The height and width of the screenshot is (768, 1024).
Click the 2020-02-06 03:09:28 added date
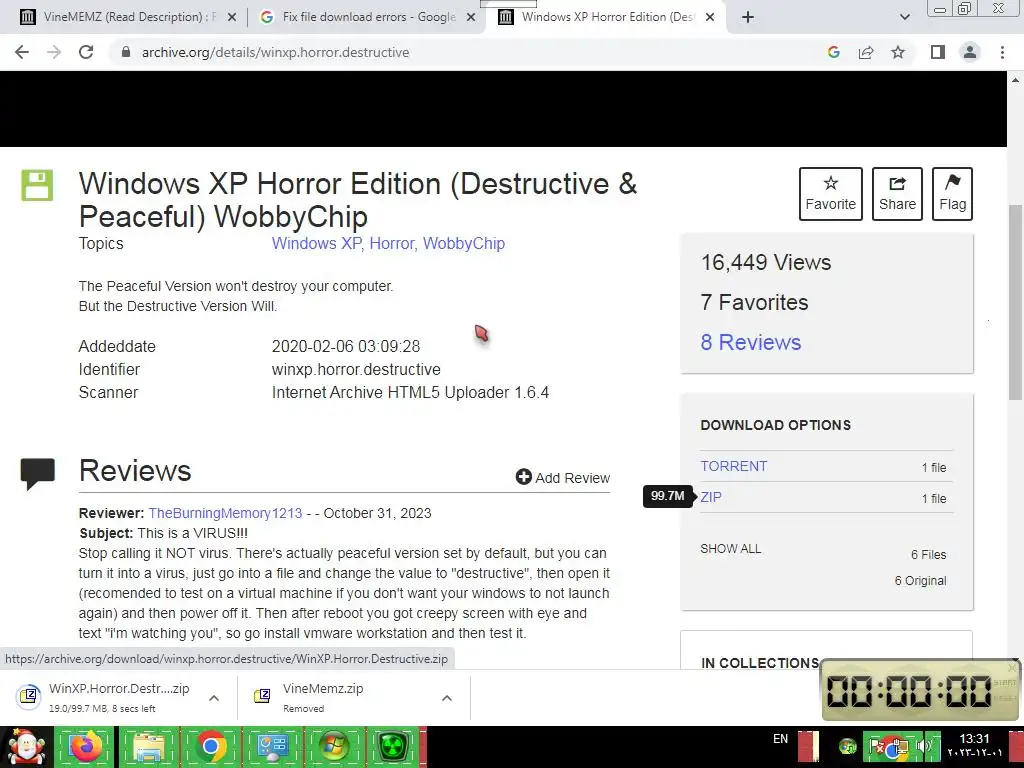pos(345,346)
